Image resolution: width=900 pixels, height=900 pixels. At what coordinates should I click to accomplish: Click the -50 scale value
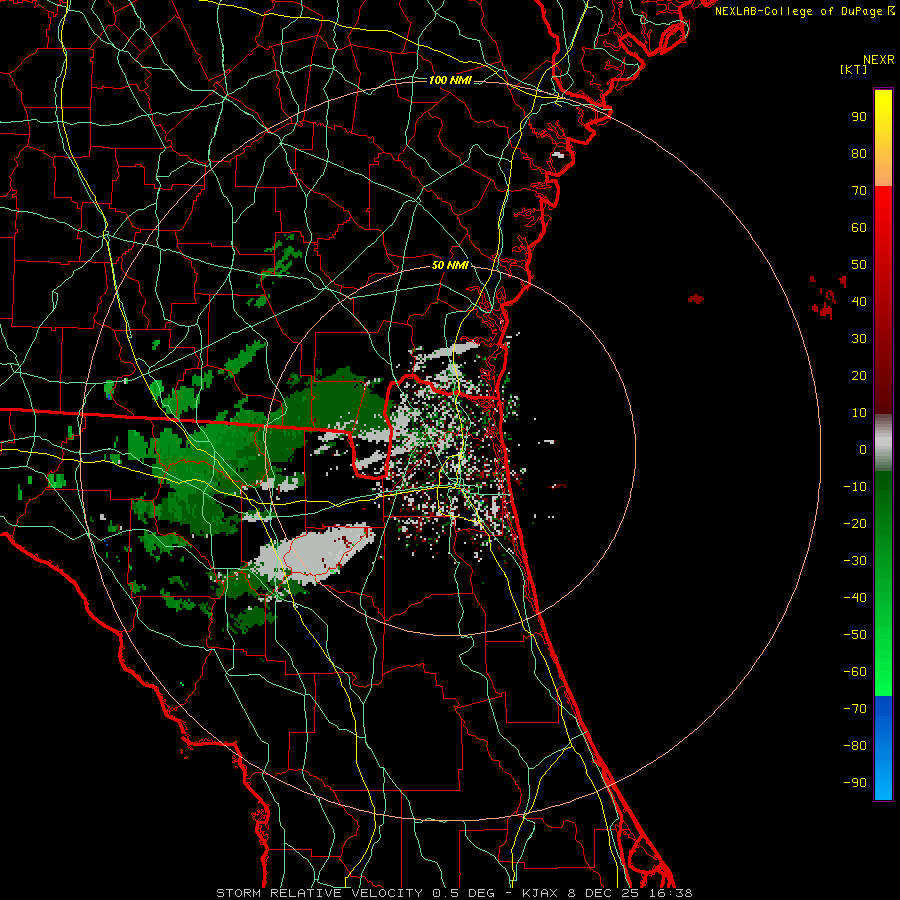click(855, 635)
